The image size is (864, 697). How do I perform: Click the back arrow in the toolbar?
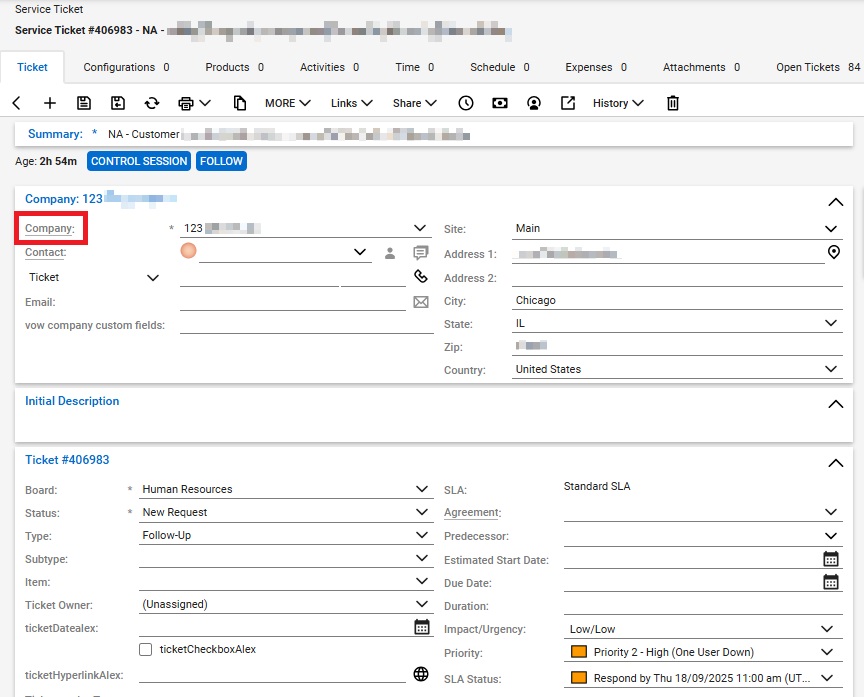tap(17, 103)
